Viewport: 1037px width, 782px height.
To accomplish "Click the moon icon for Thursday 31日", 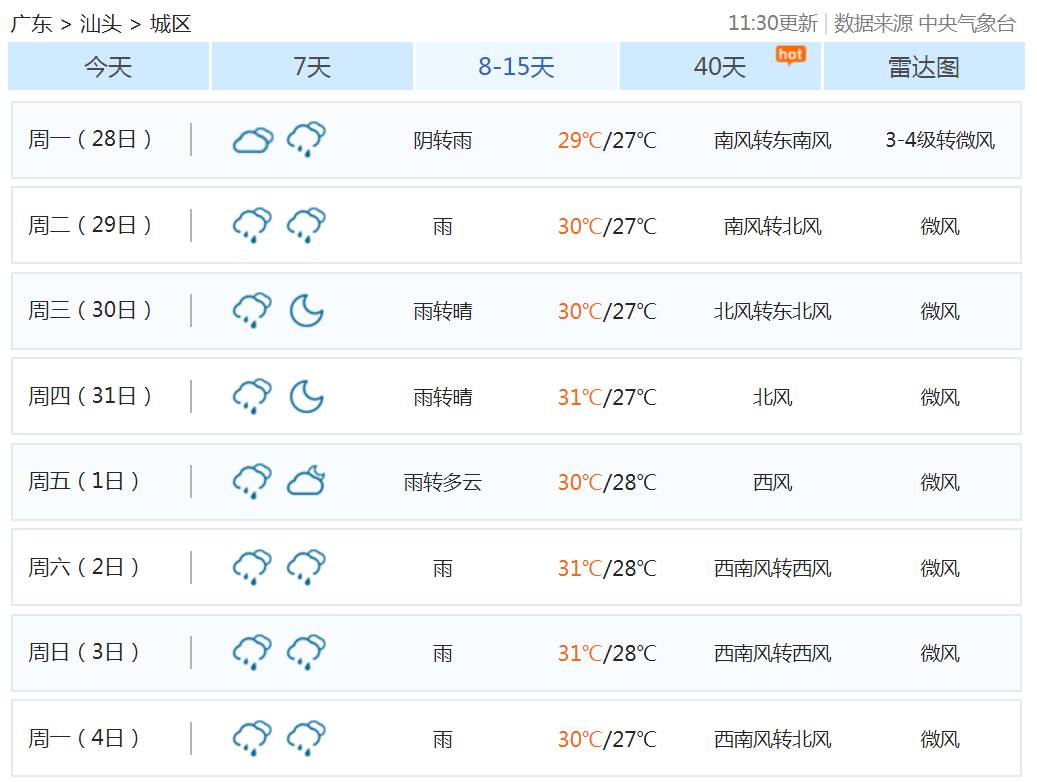I will 306,397.
